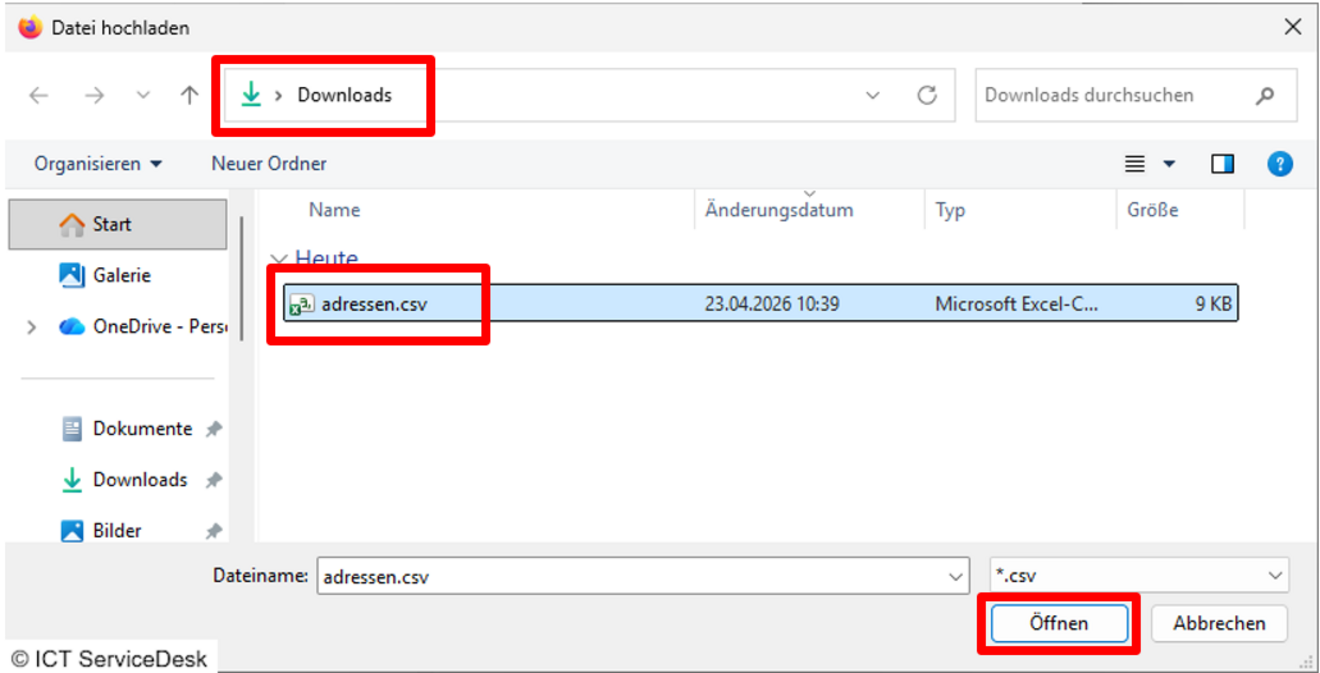Viewport: 1320px width, 673px height.
Task: Expand the address bar history dropdown
Action: coord(872,96)
